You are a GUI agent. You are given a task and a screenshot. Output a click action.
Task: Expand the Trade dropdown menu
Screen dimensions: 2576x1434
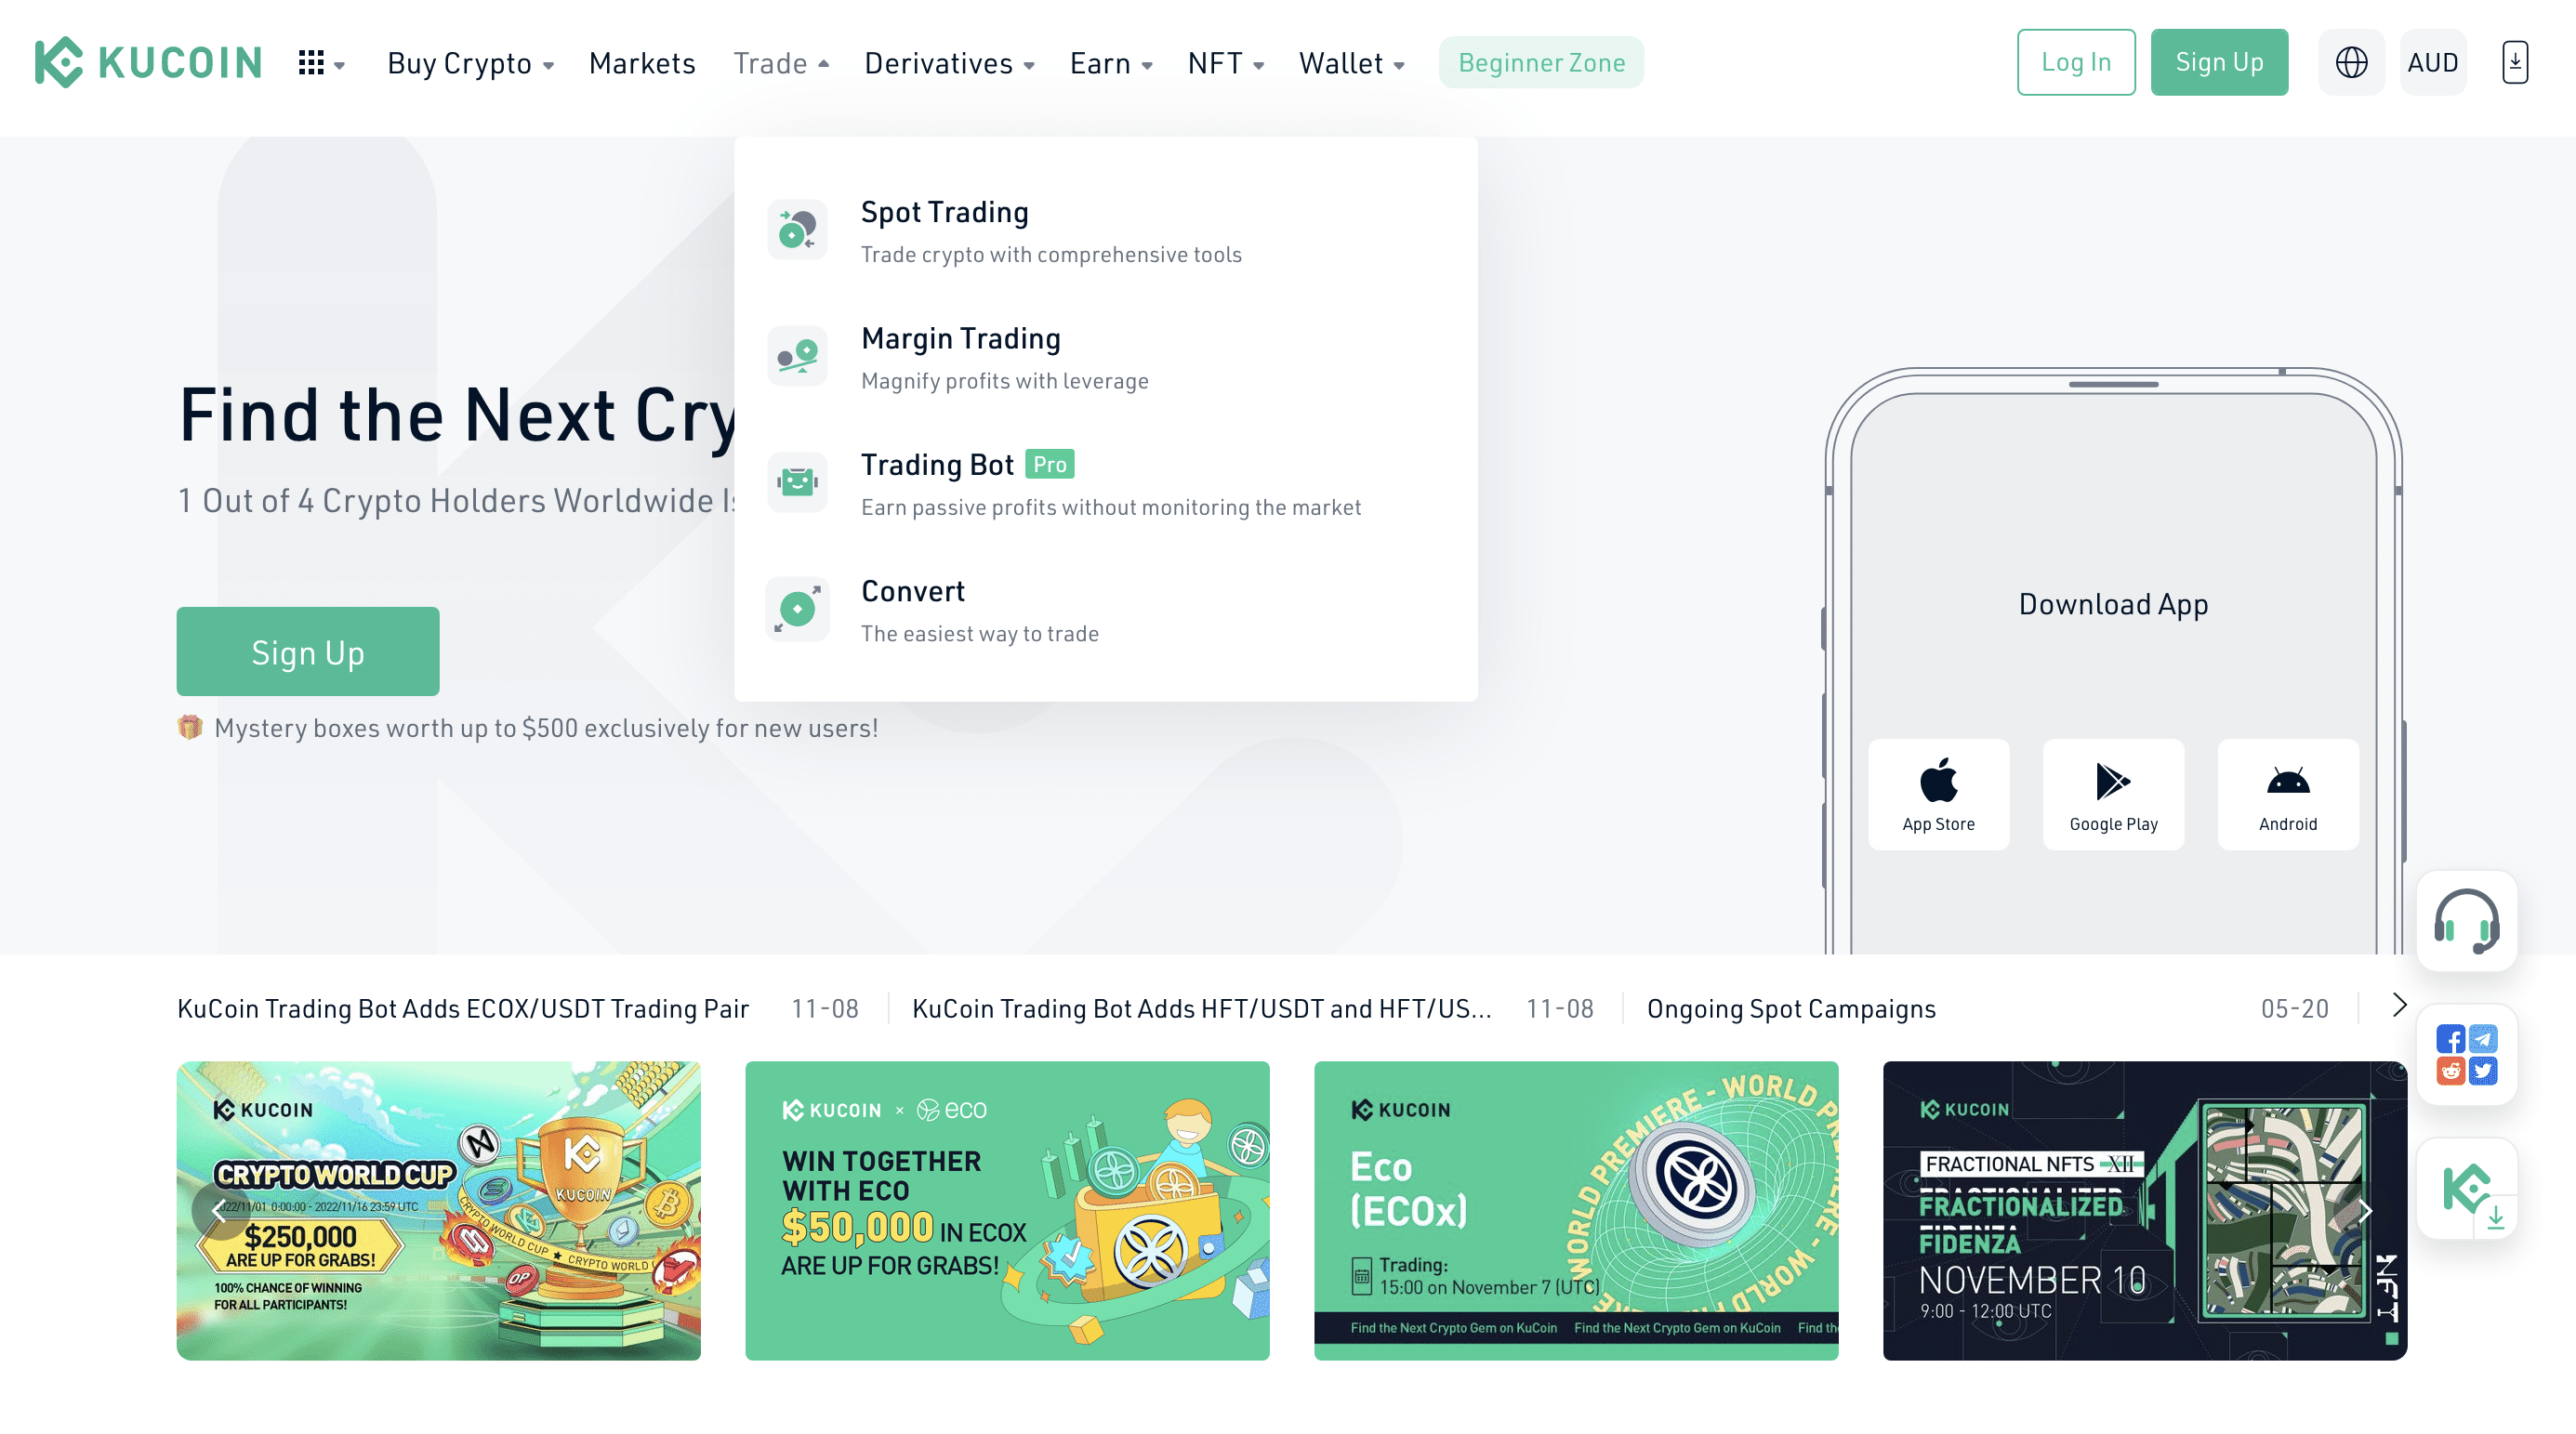(779, 62)
